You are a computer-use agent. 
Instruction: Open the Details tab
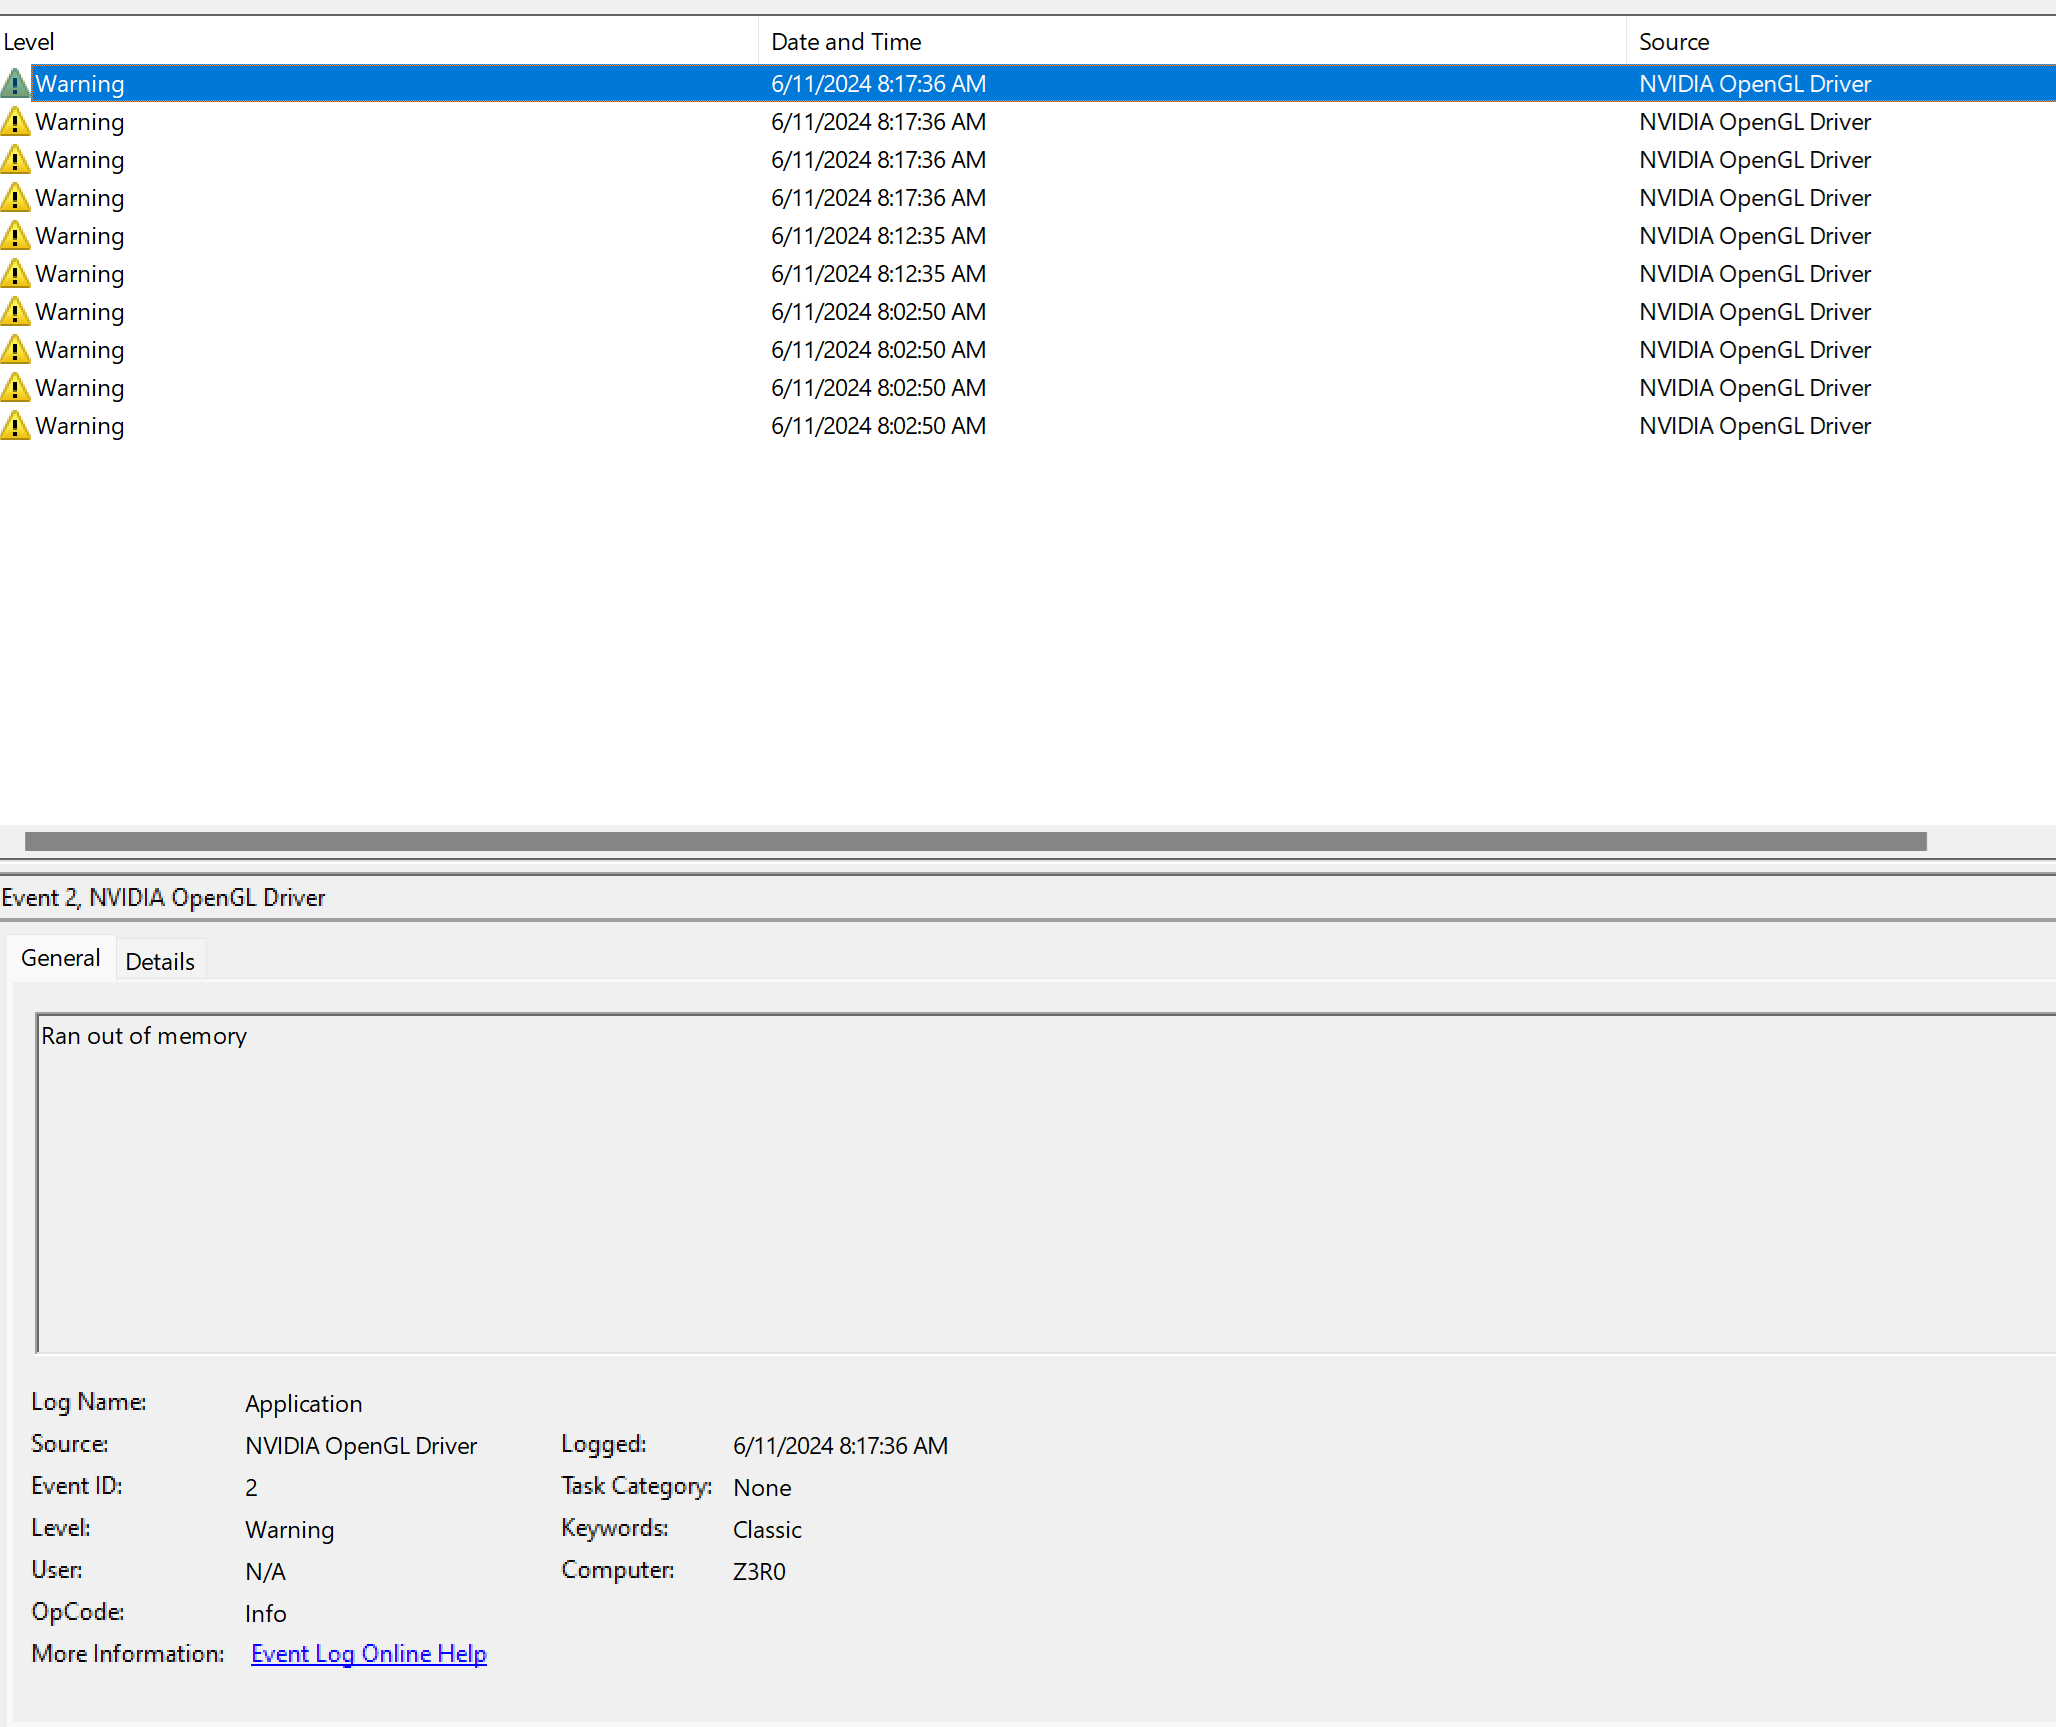tap(160, 961)
